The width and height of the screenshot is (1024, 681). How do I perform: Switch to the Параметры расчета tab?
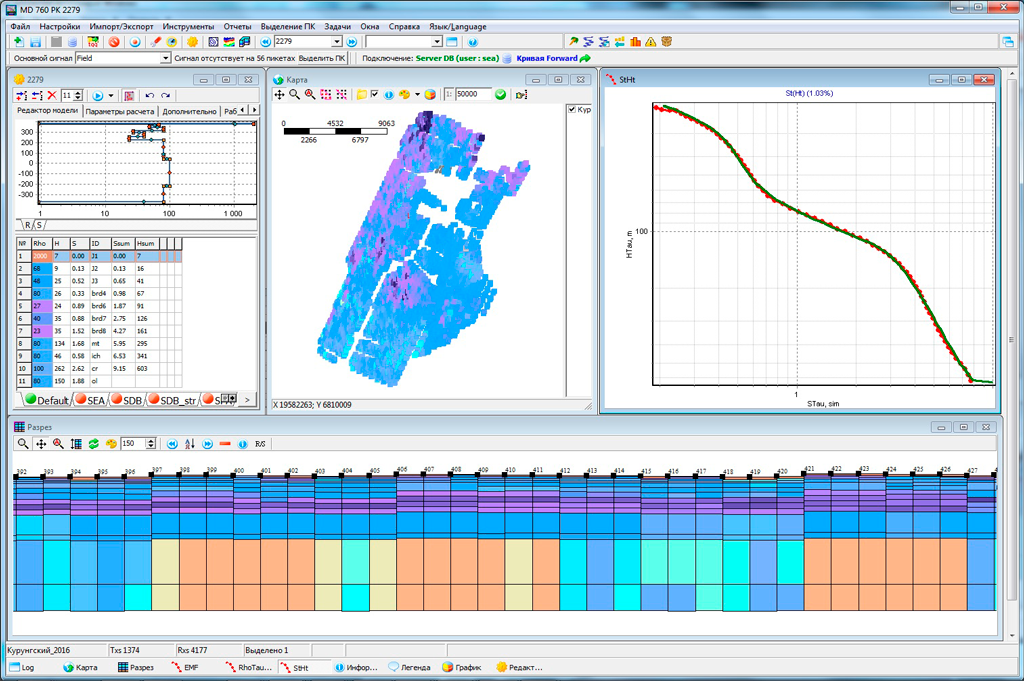[x=120, y=111]
